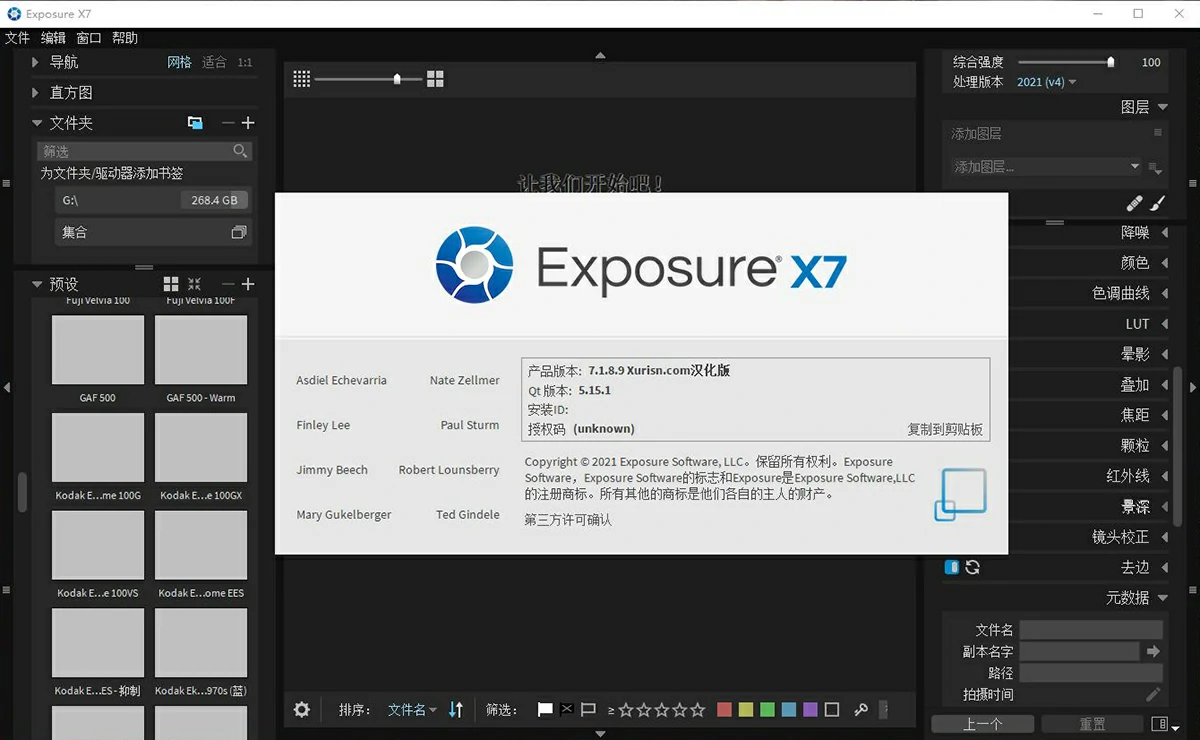The image size is (1200, 740).
Task: Open the 处理版本 2021 (v4) dropdown
Action: [x=1046, y=82]
